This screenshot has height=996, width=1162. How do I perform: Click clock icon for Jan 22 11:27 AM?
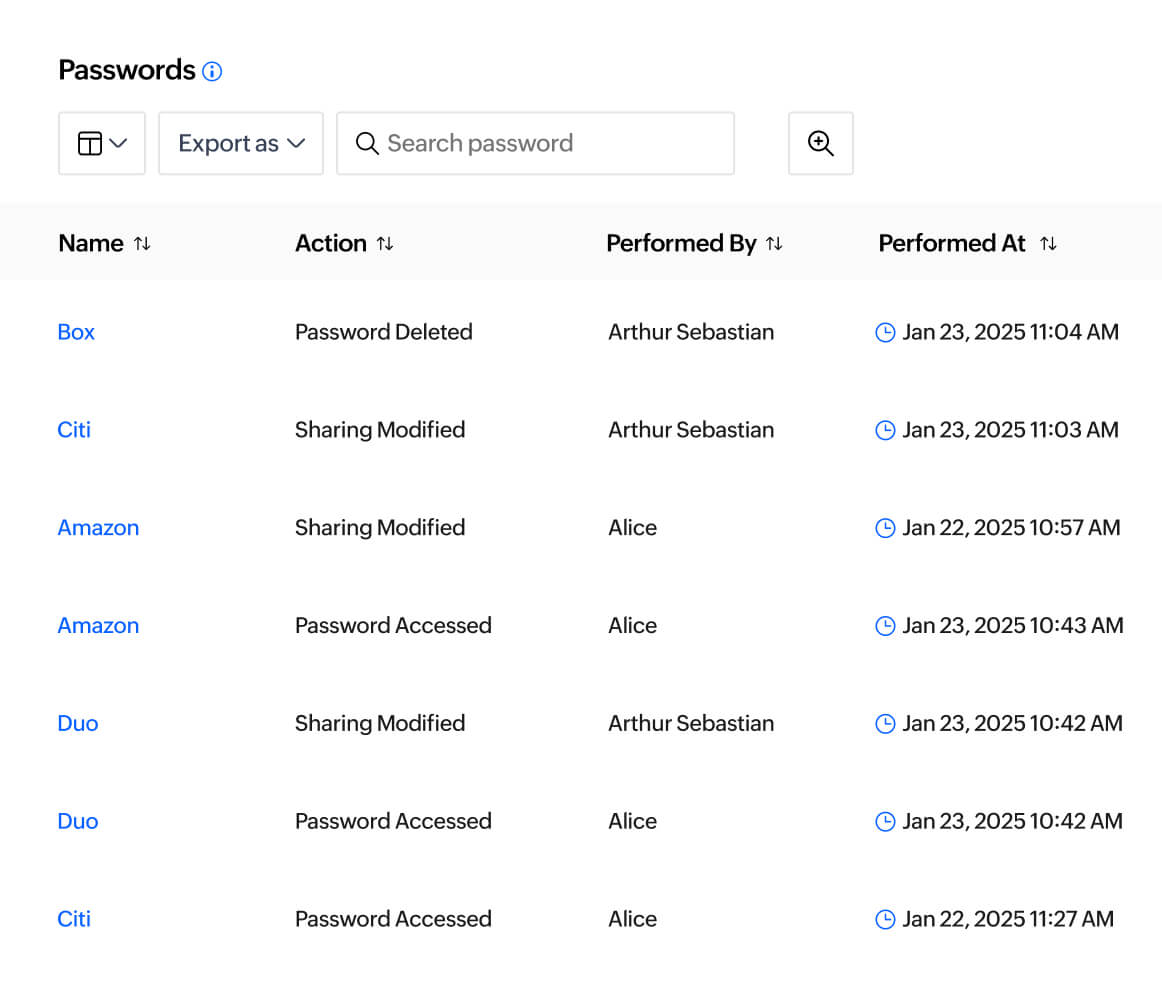pyautogui.click(x=885, y=920)
